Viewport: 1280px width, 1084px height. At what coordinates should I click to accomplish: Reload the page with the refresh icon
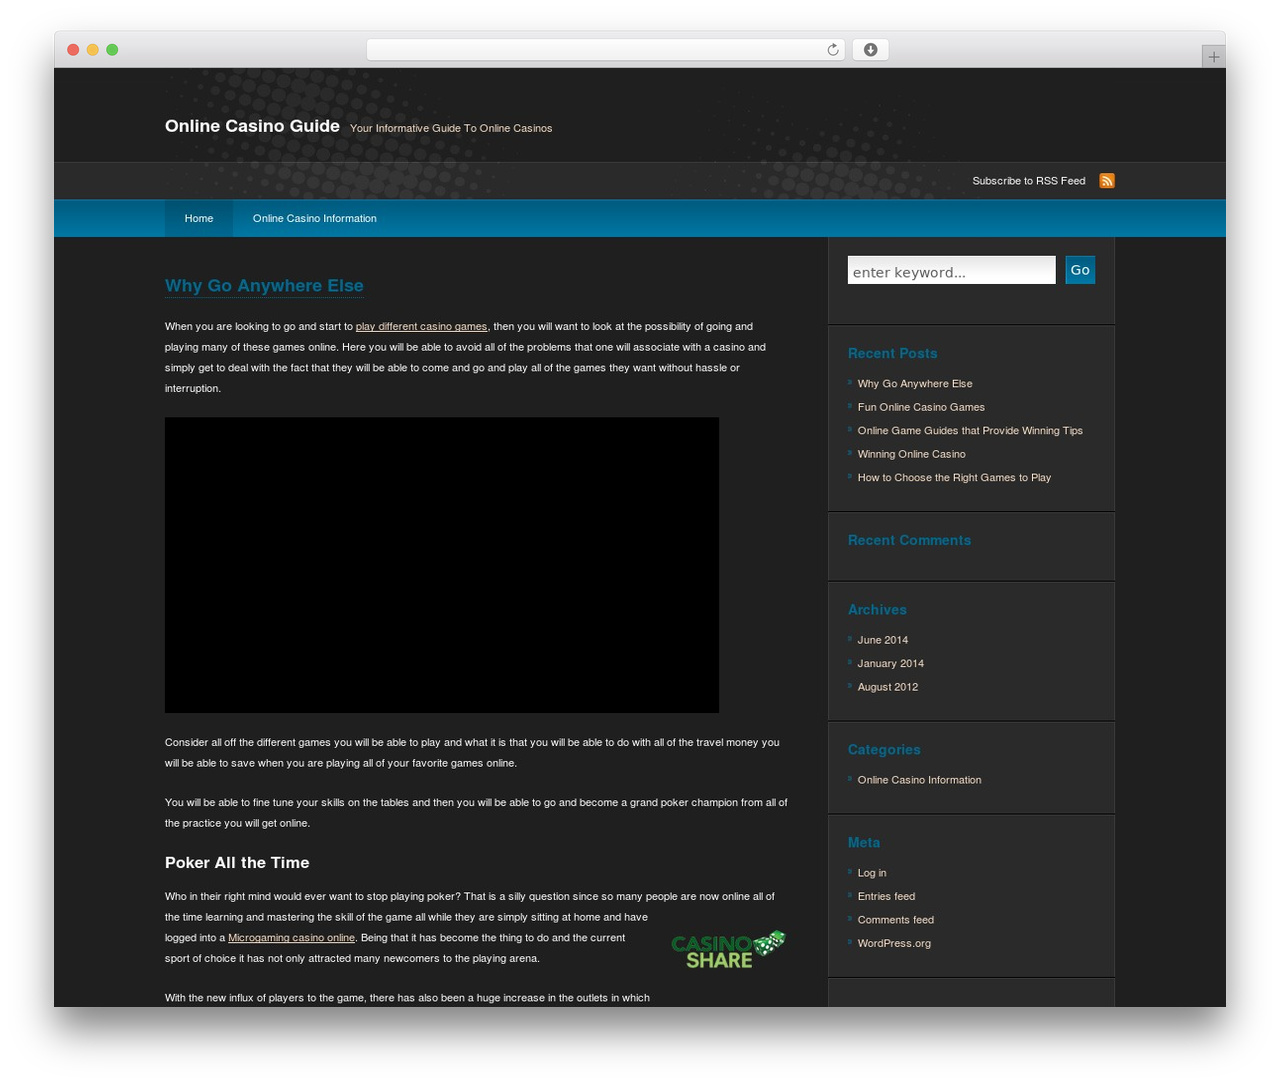pos(832,50)
